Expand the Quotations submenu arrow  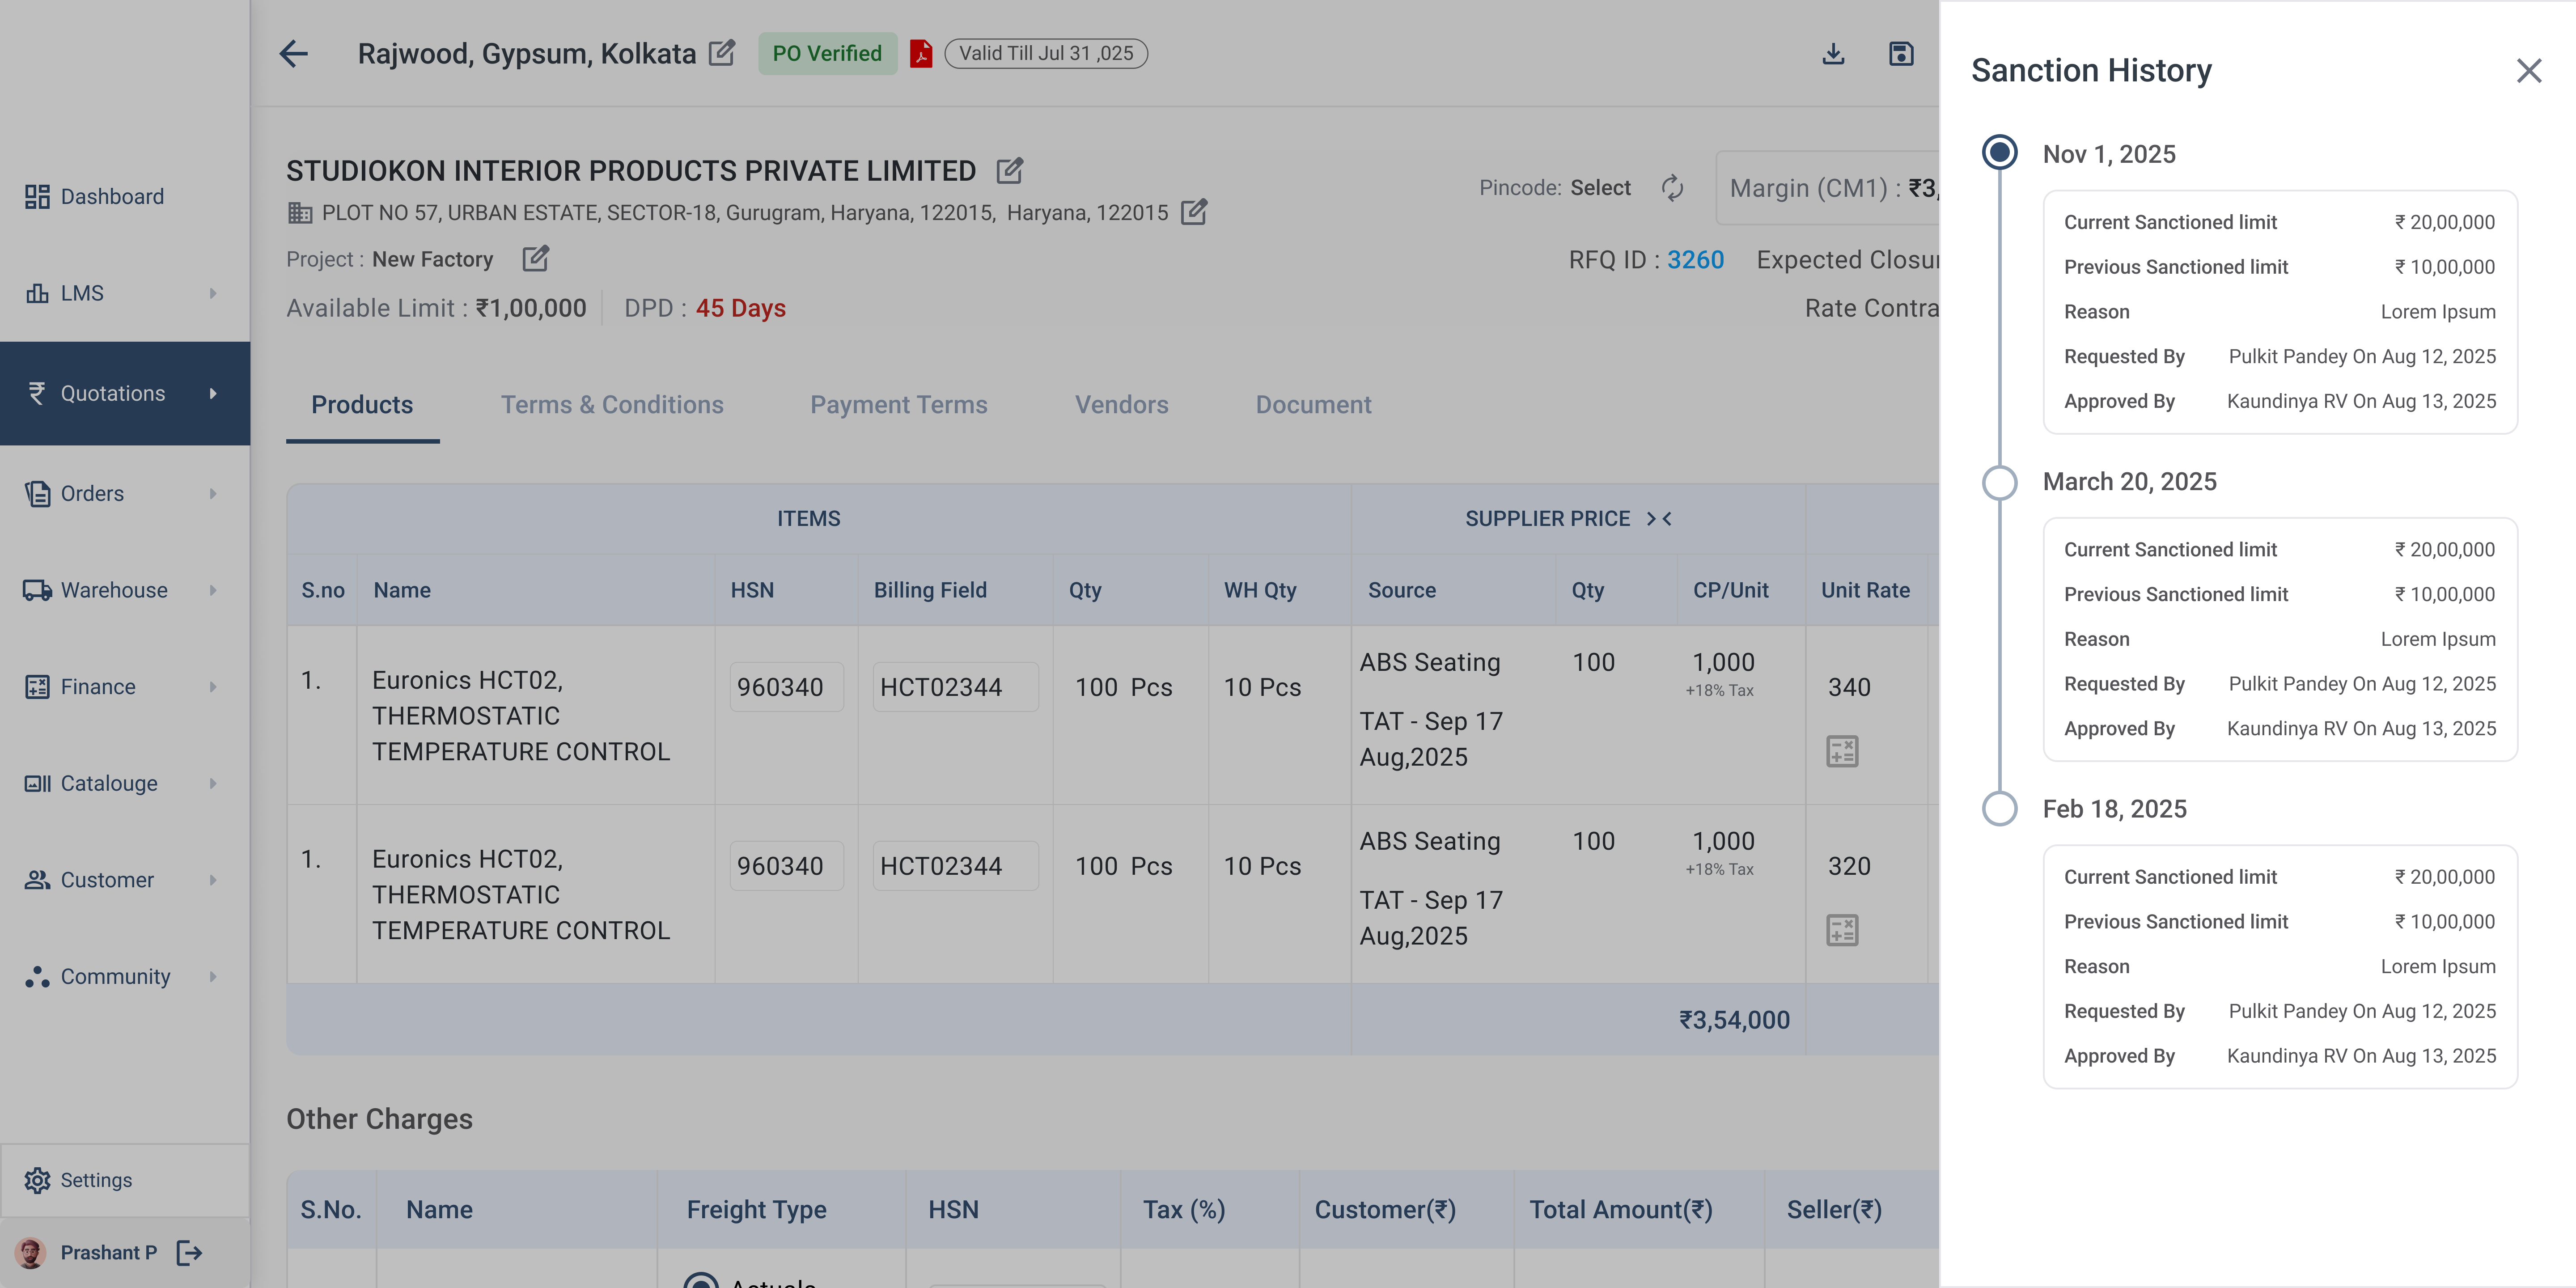coord(213,393)
